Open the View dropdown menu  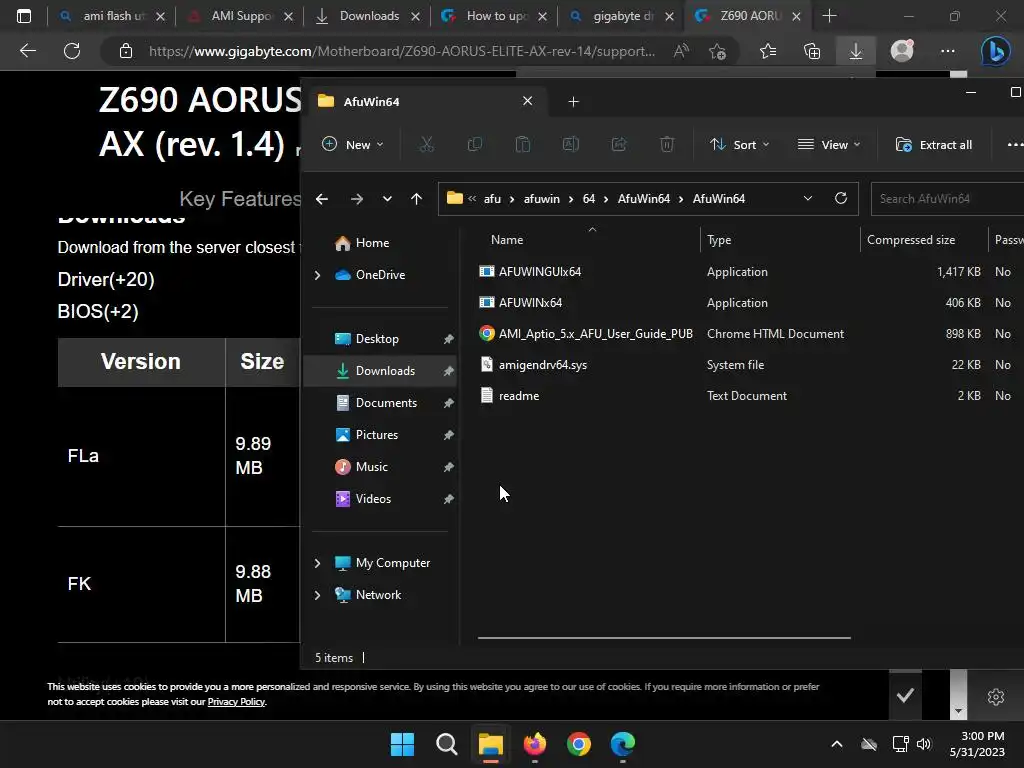[829, 144]
